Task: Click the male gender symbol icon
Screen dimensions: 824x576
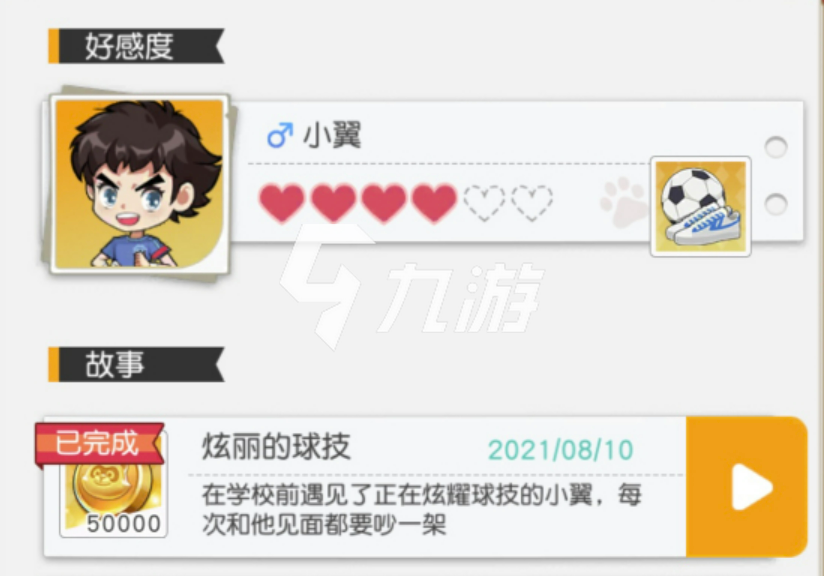Action: (280, 136)
